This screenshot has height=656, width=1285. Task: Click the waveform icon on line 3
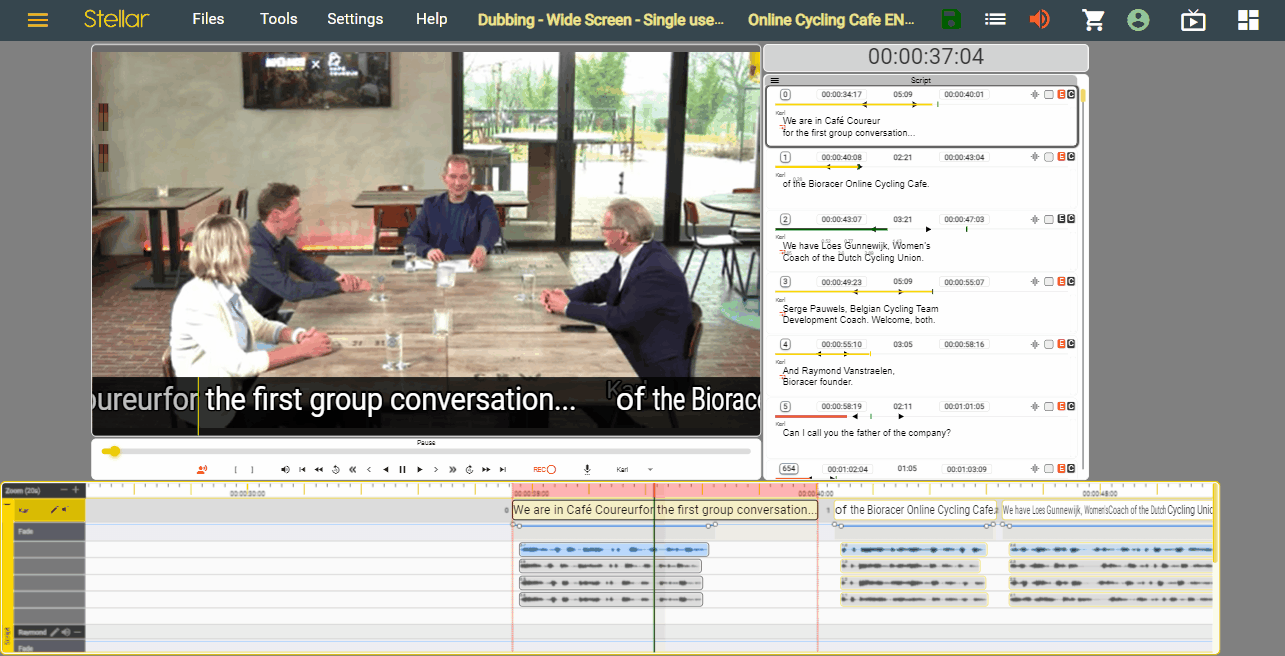(1035, 282)
